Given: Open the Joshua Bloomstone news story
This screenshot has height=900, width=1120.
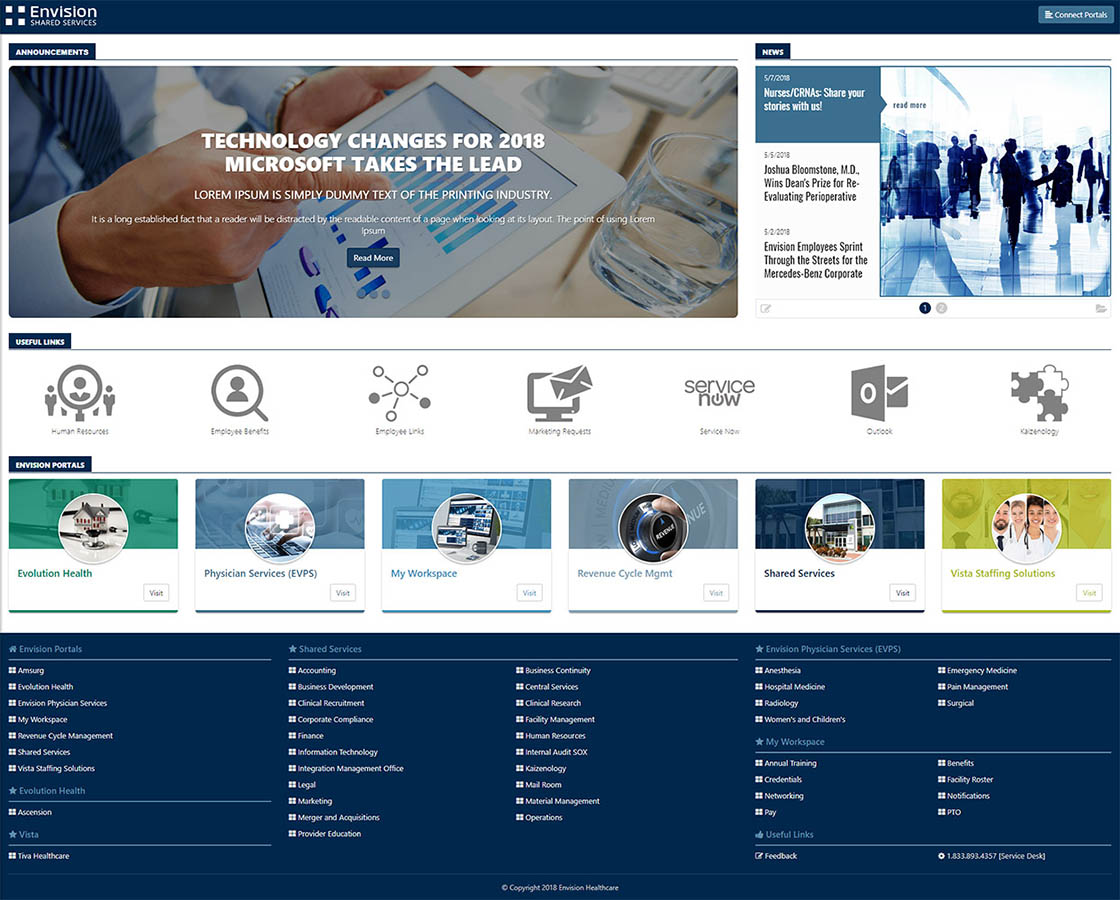Looking at the screenshot, I should [x=811, y=183].
